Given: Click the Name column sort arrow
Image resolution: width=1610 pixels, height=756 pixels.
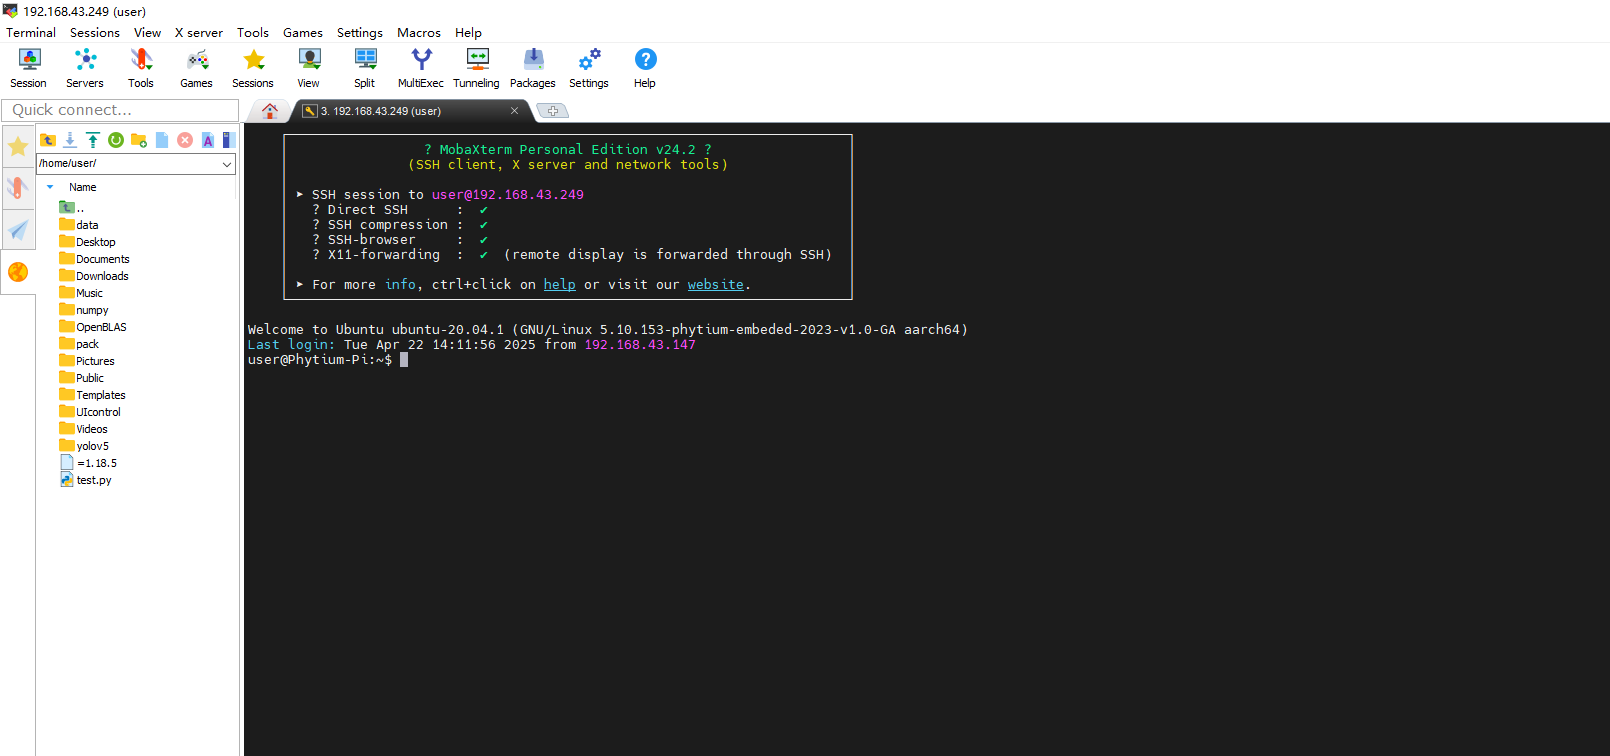Looking at the screenshot, I should point(50,187).
